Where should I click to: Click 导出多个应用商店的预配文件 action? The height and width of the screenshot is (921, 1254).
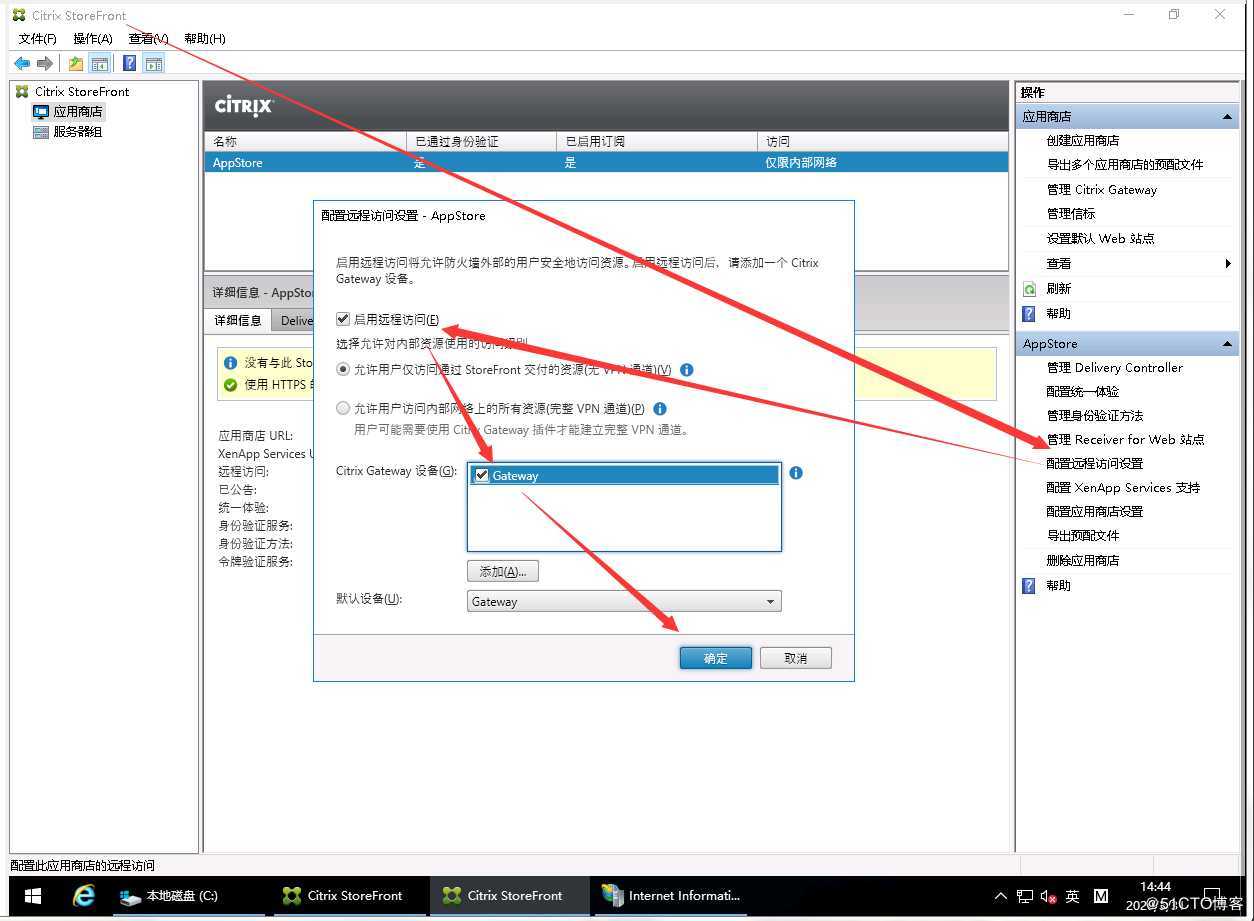pyautogui.click(x=1125, y=165)
